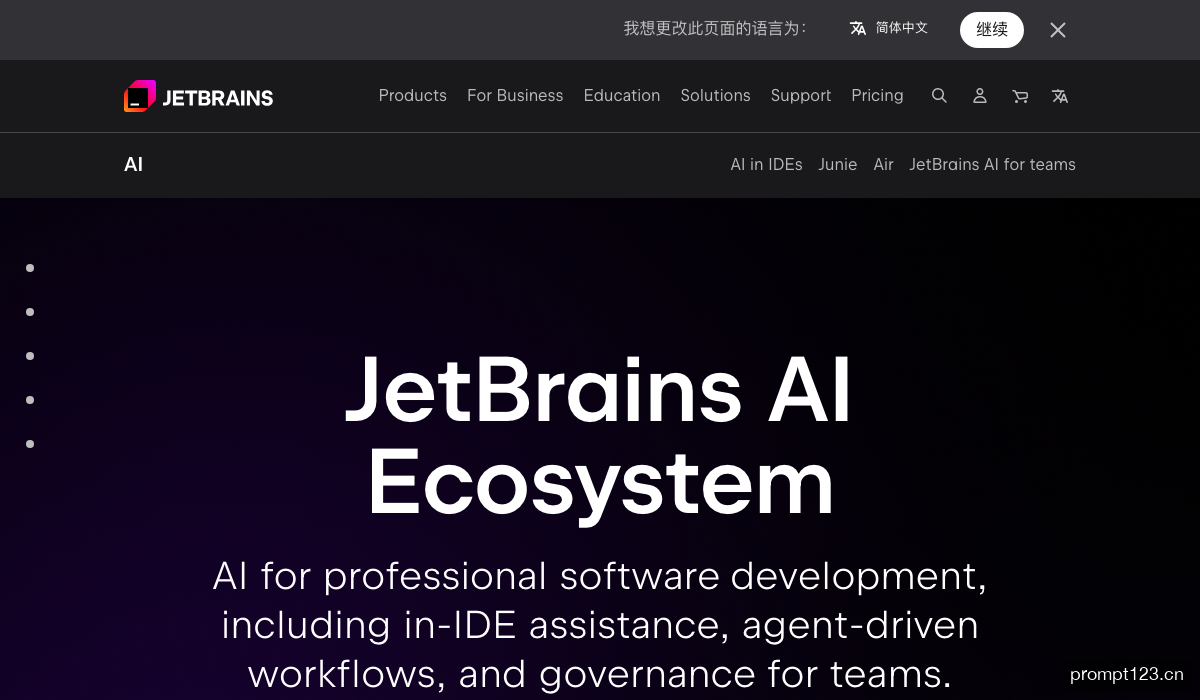Image resolution: width=1200 pixels, height=700 pixels.
Task: Open JetBrains AI for teams link
Action: (992, 165)
